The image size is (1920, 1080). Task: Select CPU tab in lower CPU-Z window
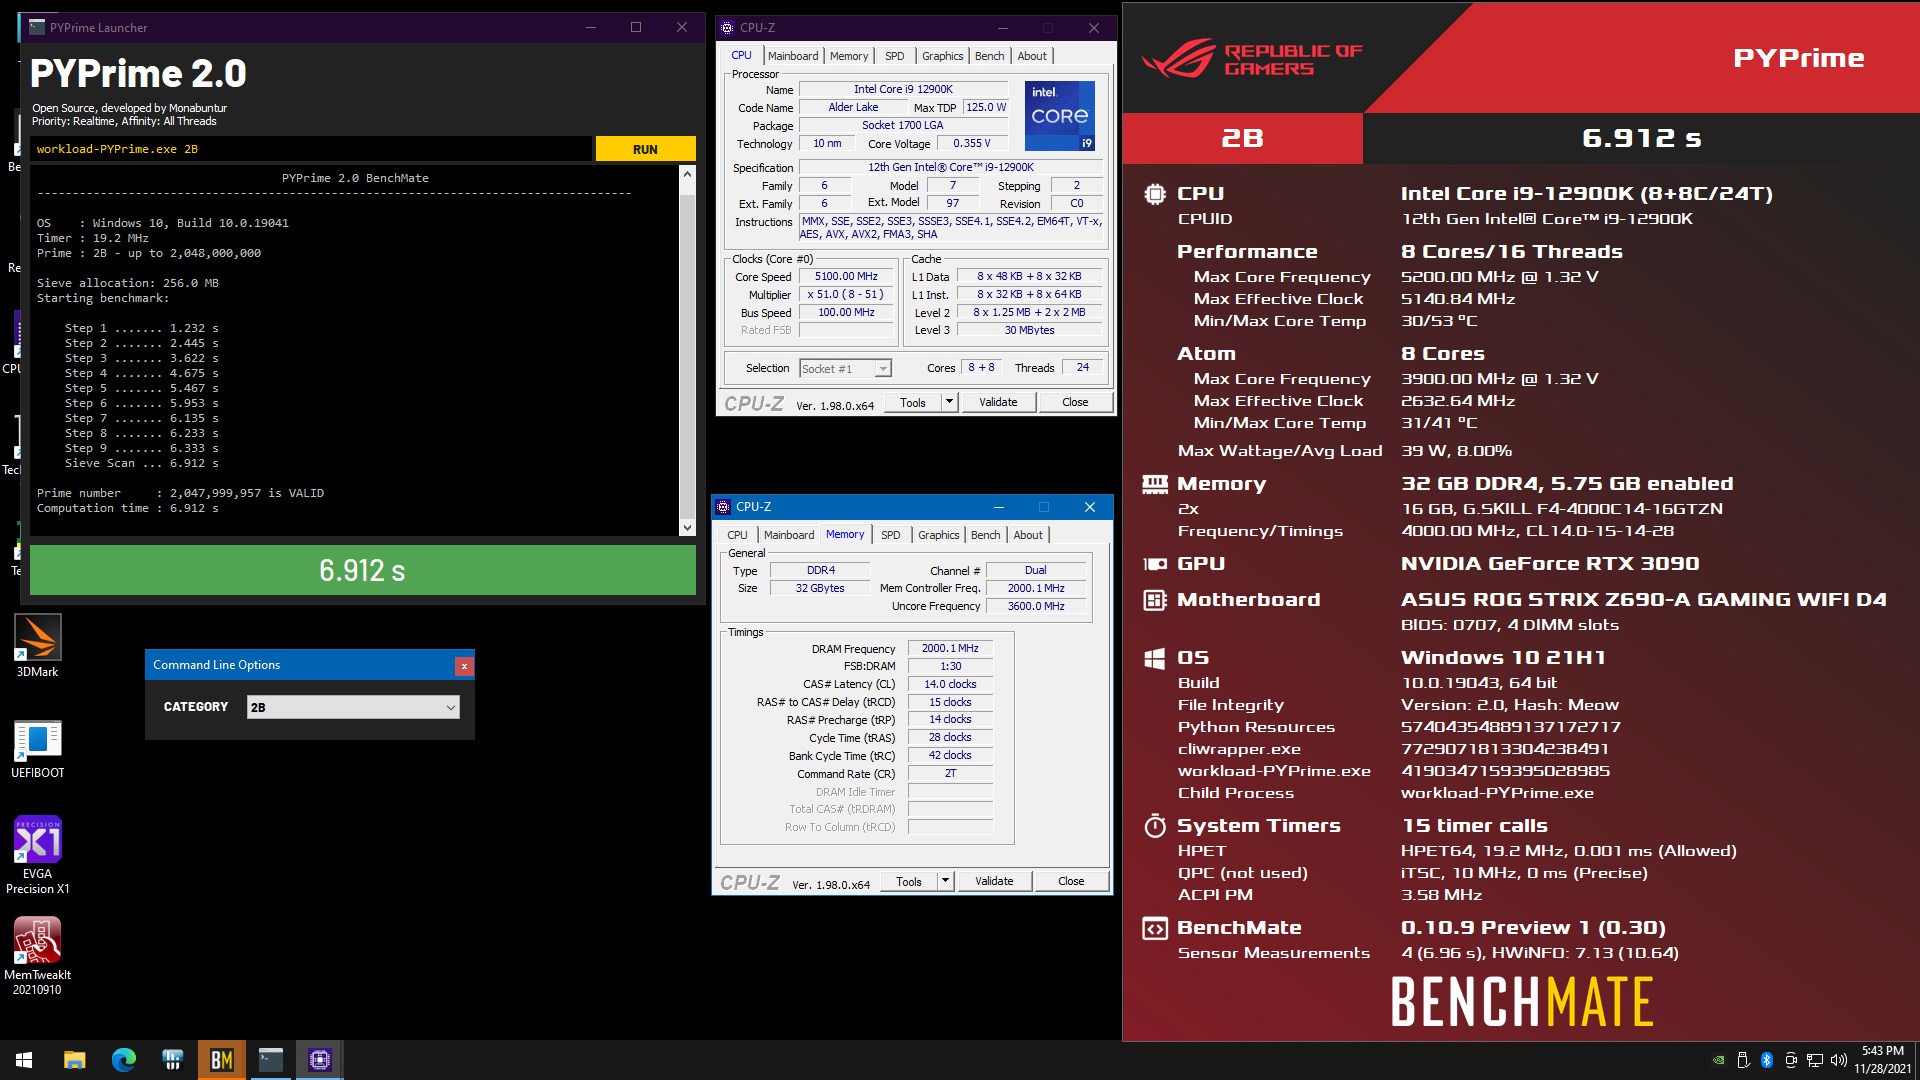[737, 535]
